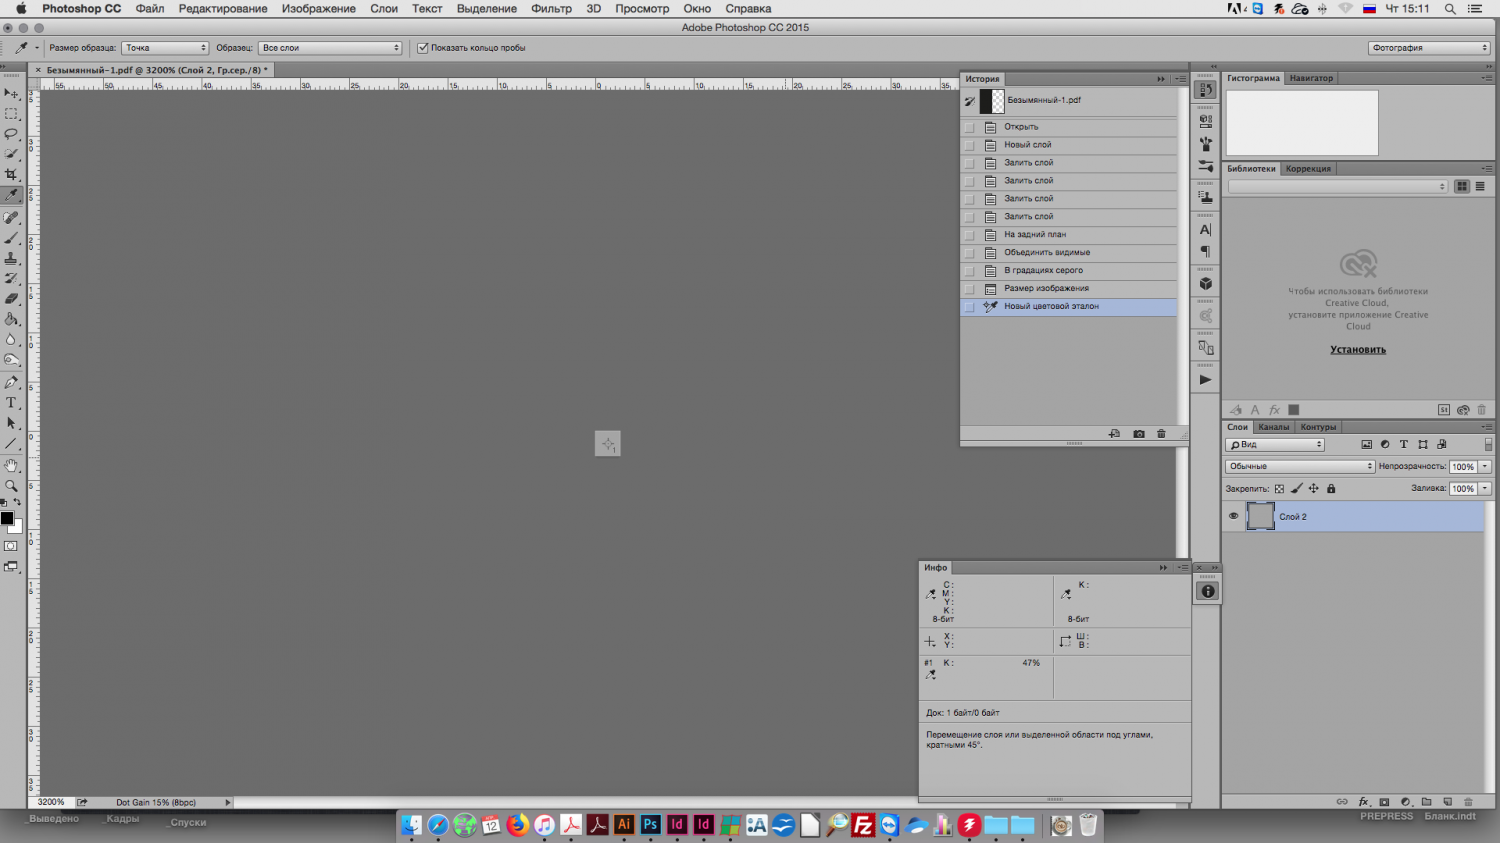Select the Crop tool
Image resolution: width=1500 pixels, height=843 pixels.
click(12, 175)
